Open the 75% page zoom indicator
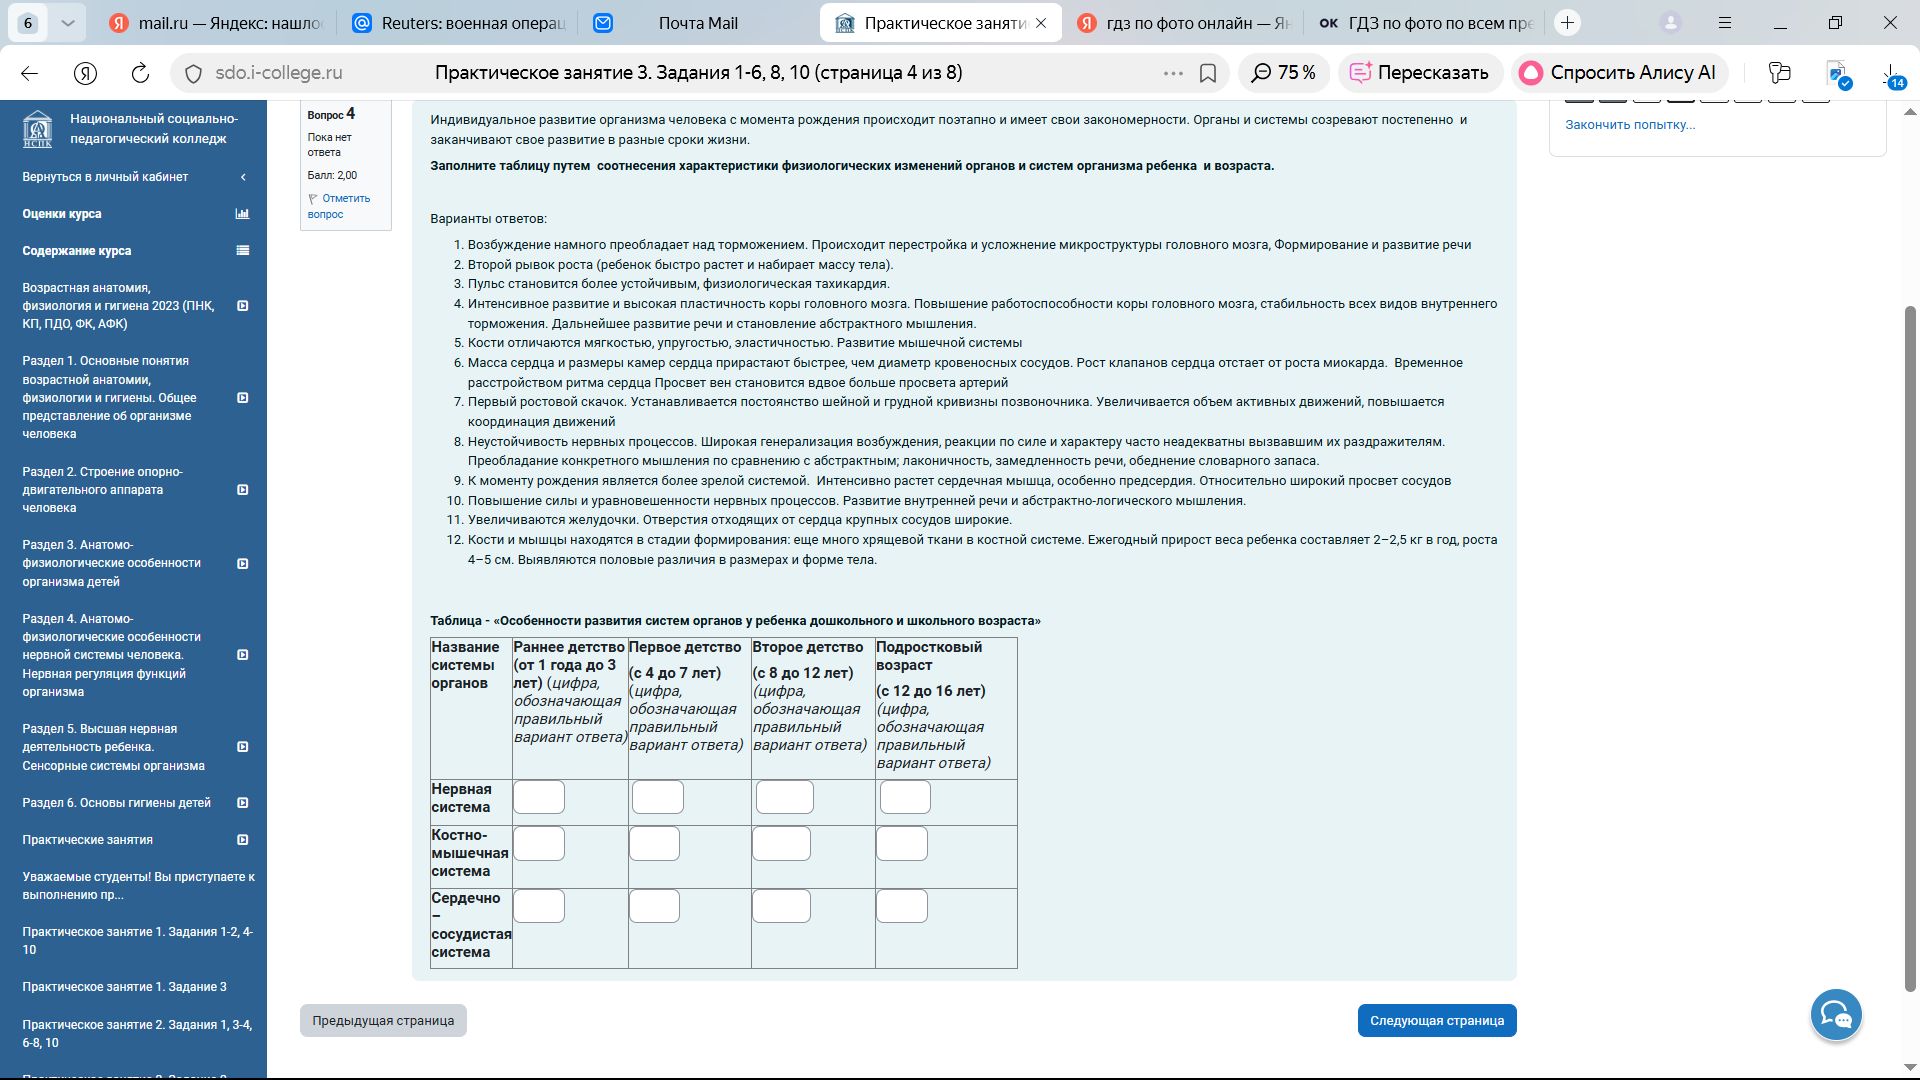The height and width of the screenshot is (1080, 1920). [x=1284, y=73]
